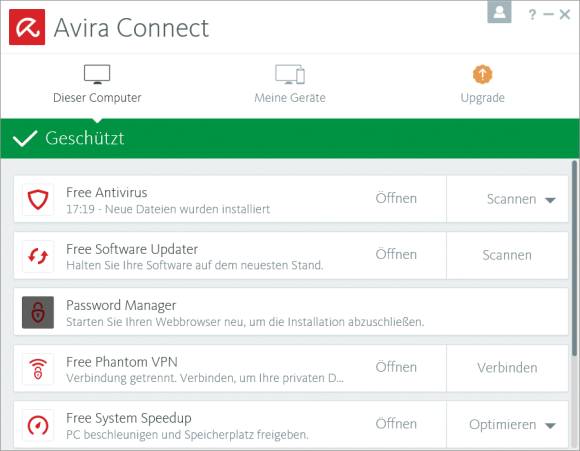Viewport: 580px width, 451px height.
Task: Click the Software Updater arrows icon
Action: coord(38,256)
